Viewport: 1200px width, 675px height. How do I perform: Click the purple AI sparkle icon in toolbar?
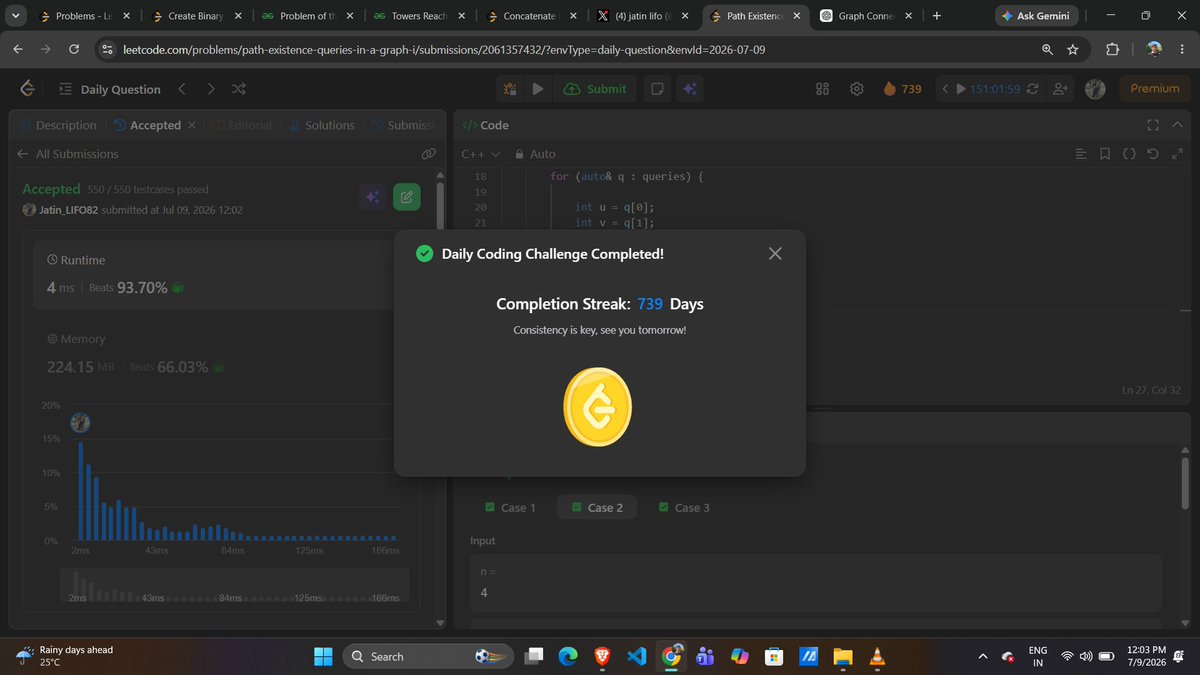click(689, 89)
